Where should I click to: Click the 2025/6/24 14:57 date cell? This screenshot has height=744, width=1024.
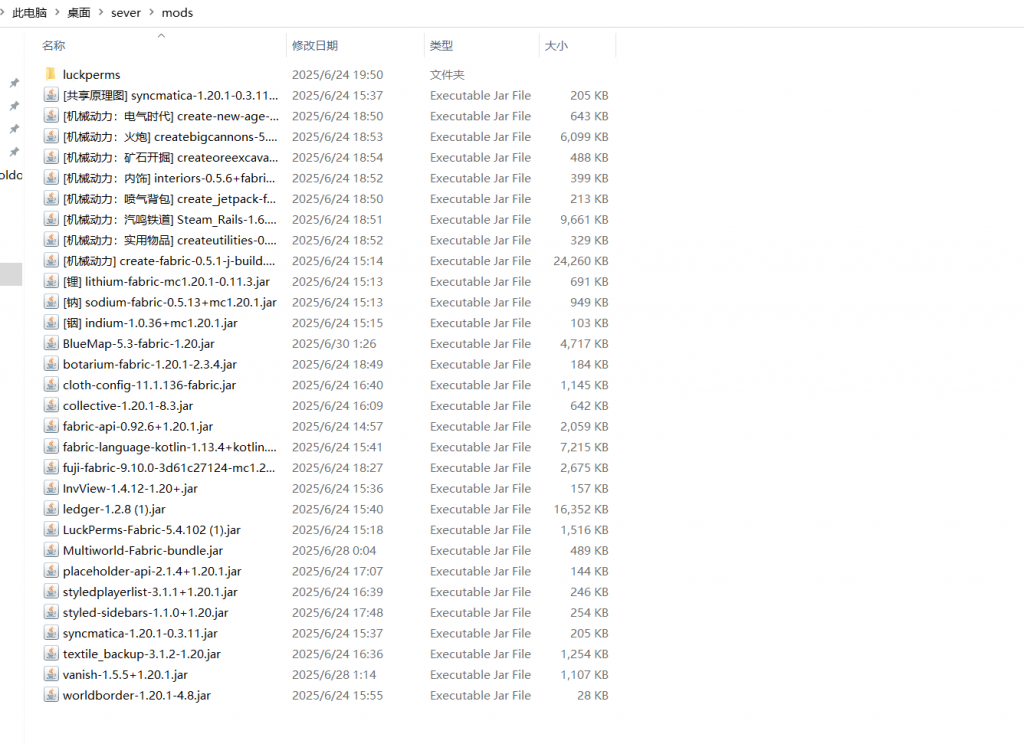338,426
